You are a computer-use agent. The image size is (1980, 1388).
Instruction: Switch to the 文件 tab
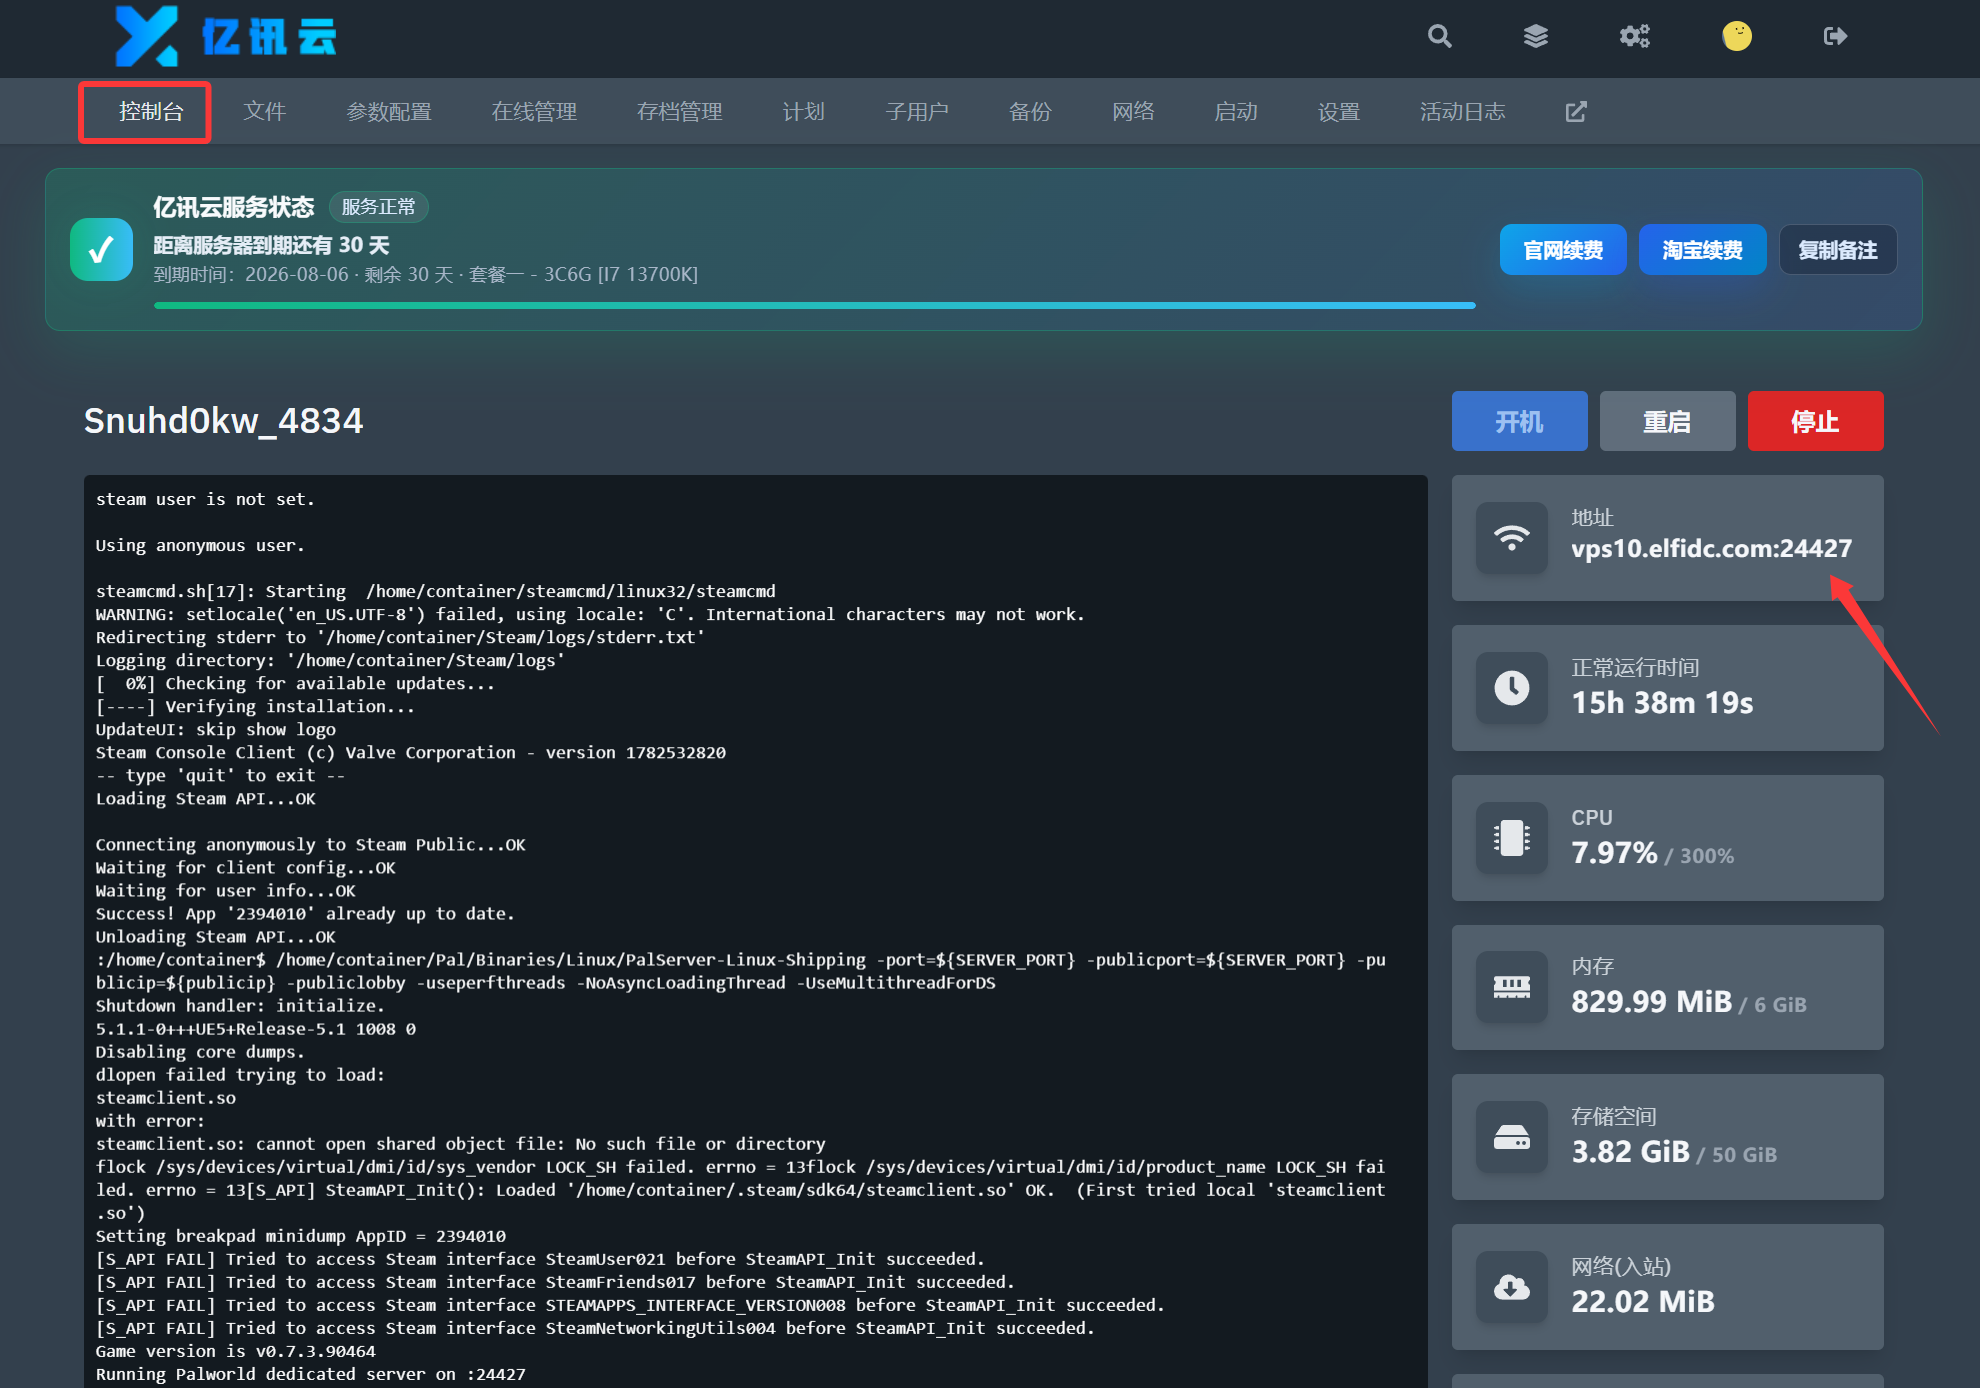tap(265, 111)
